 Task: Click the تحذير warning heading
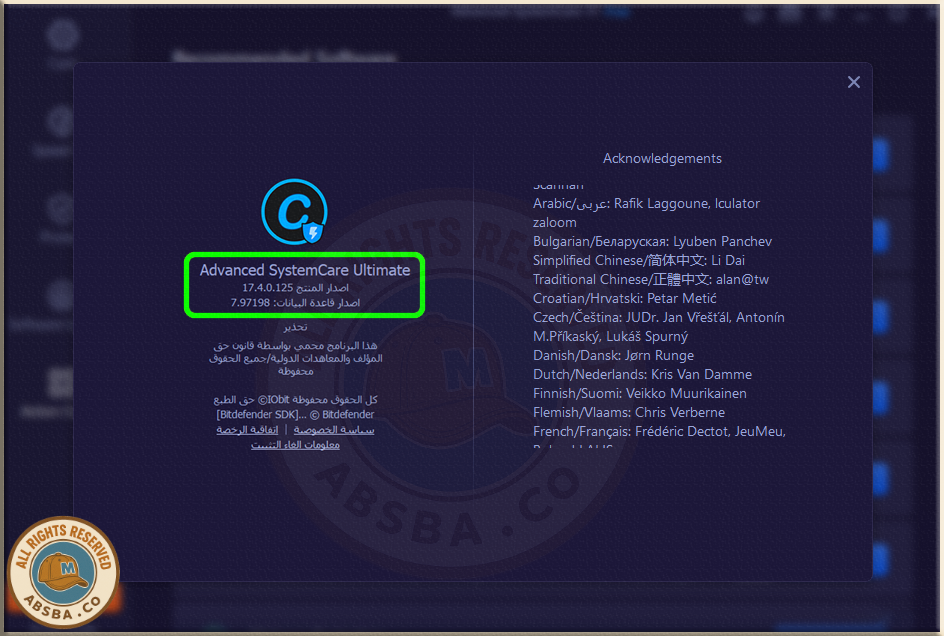point(295,327)
